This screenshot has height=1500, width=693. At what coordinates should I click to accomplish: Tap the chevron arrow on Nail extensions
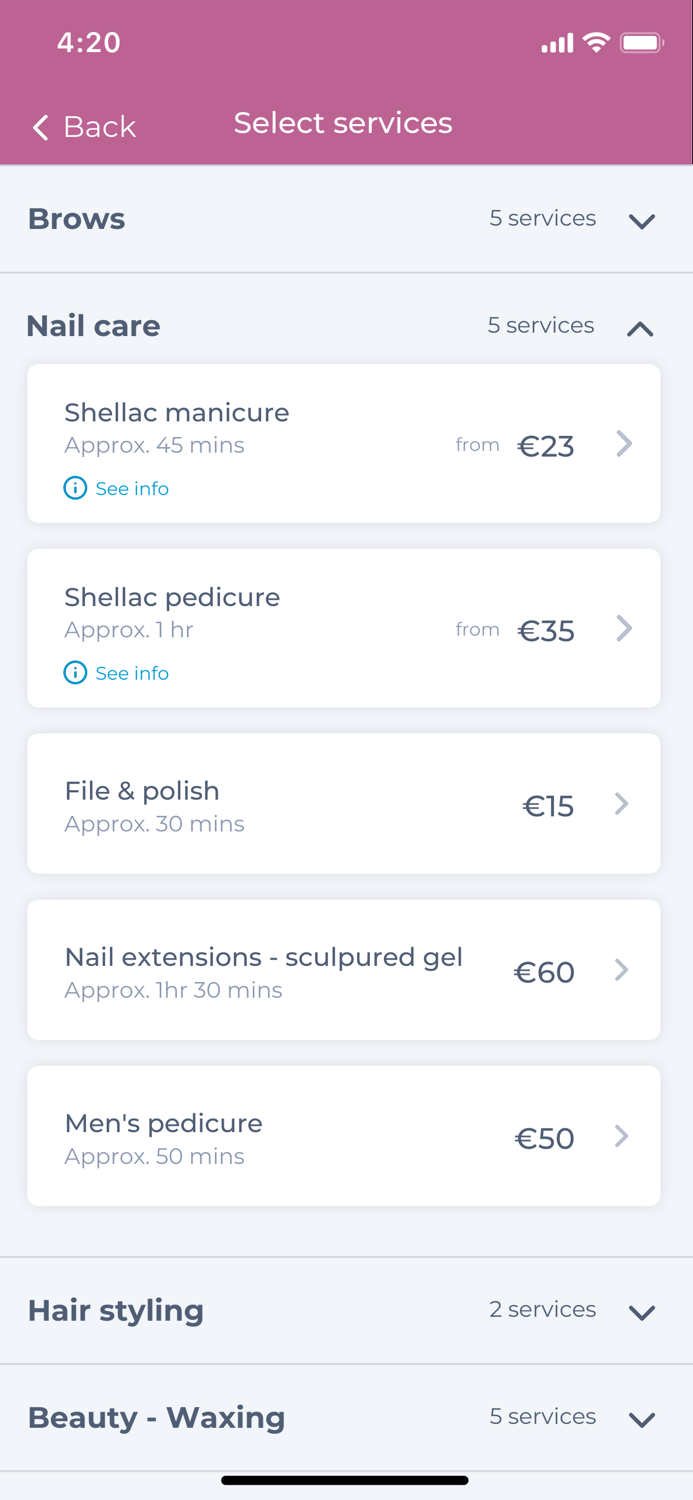[621, 970]
